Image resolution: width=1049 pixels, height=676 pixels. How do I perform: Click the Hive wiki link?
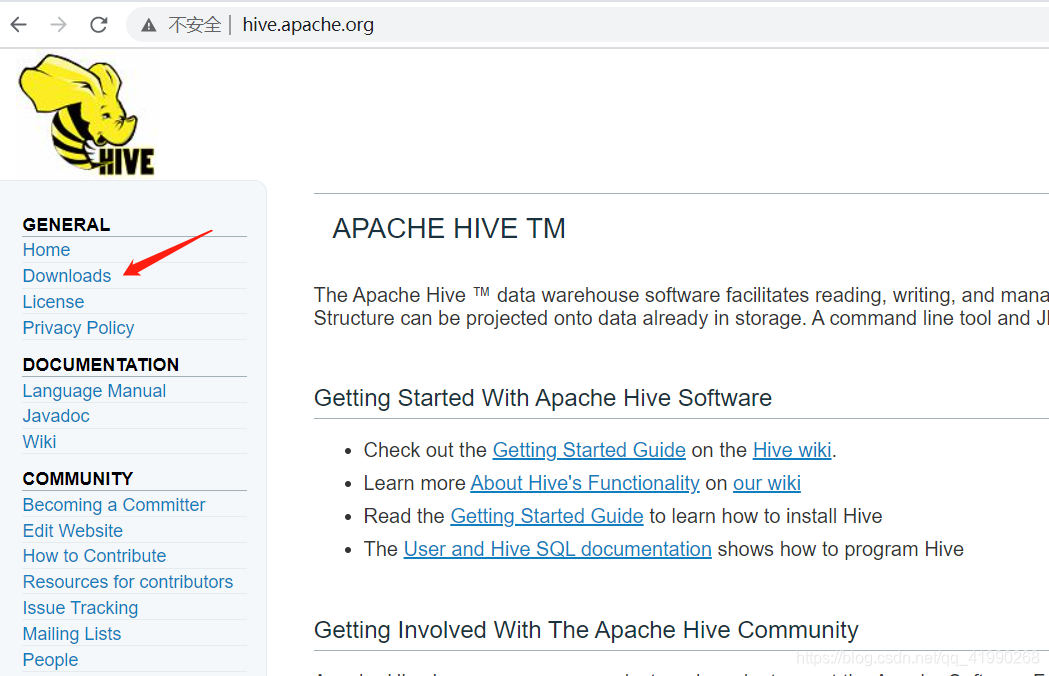[x=792, y=450]
